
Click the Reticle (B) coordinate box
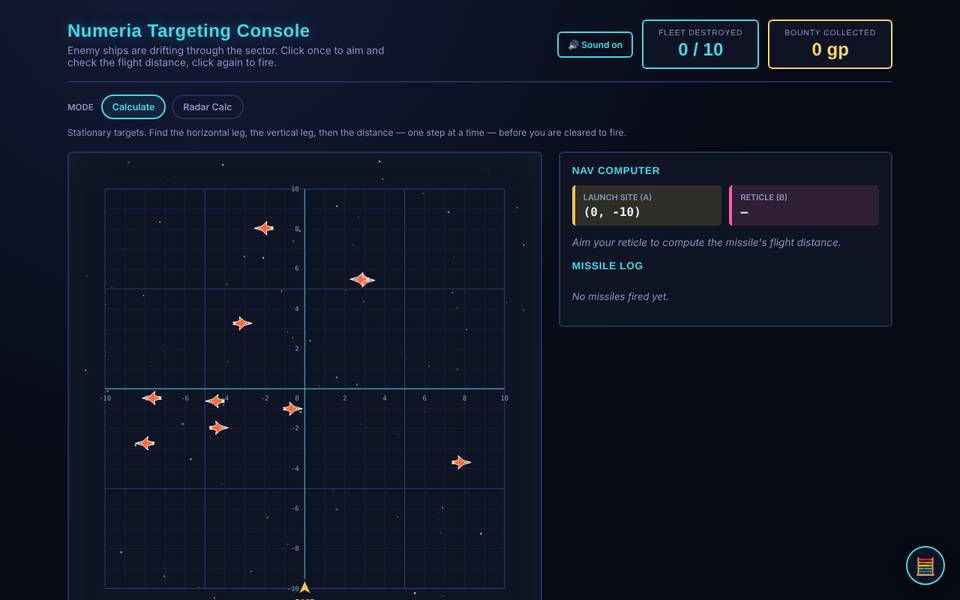pyautogui.click(x=804, y=206)
